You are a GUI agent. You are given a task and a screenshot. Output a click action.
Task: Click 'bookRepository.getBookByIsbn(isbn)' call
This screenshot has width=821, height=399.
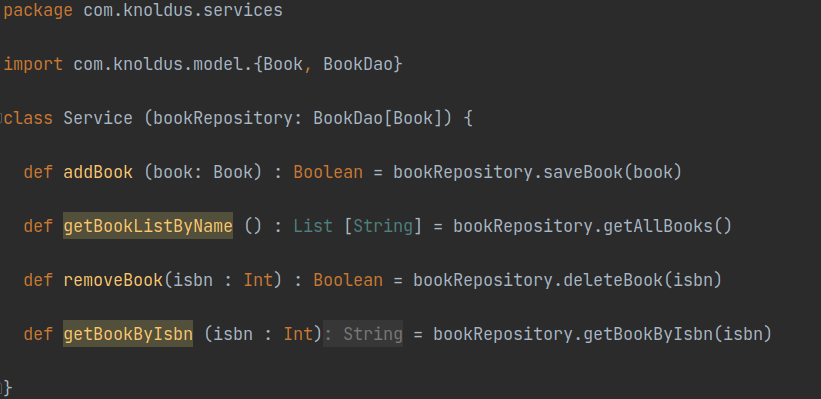tap(603, 334)
